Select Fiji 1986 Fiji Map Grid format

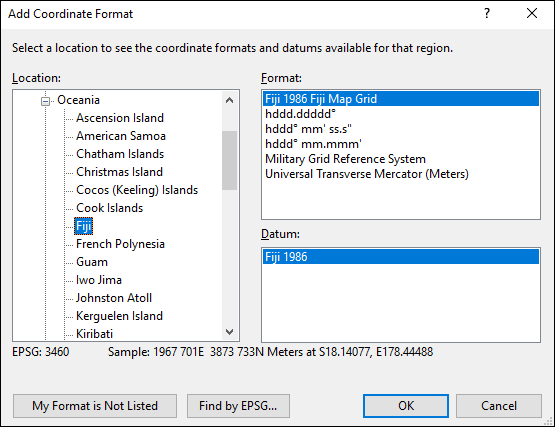[401, 99]
